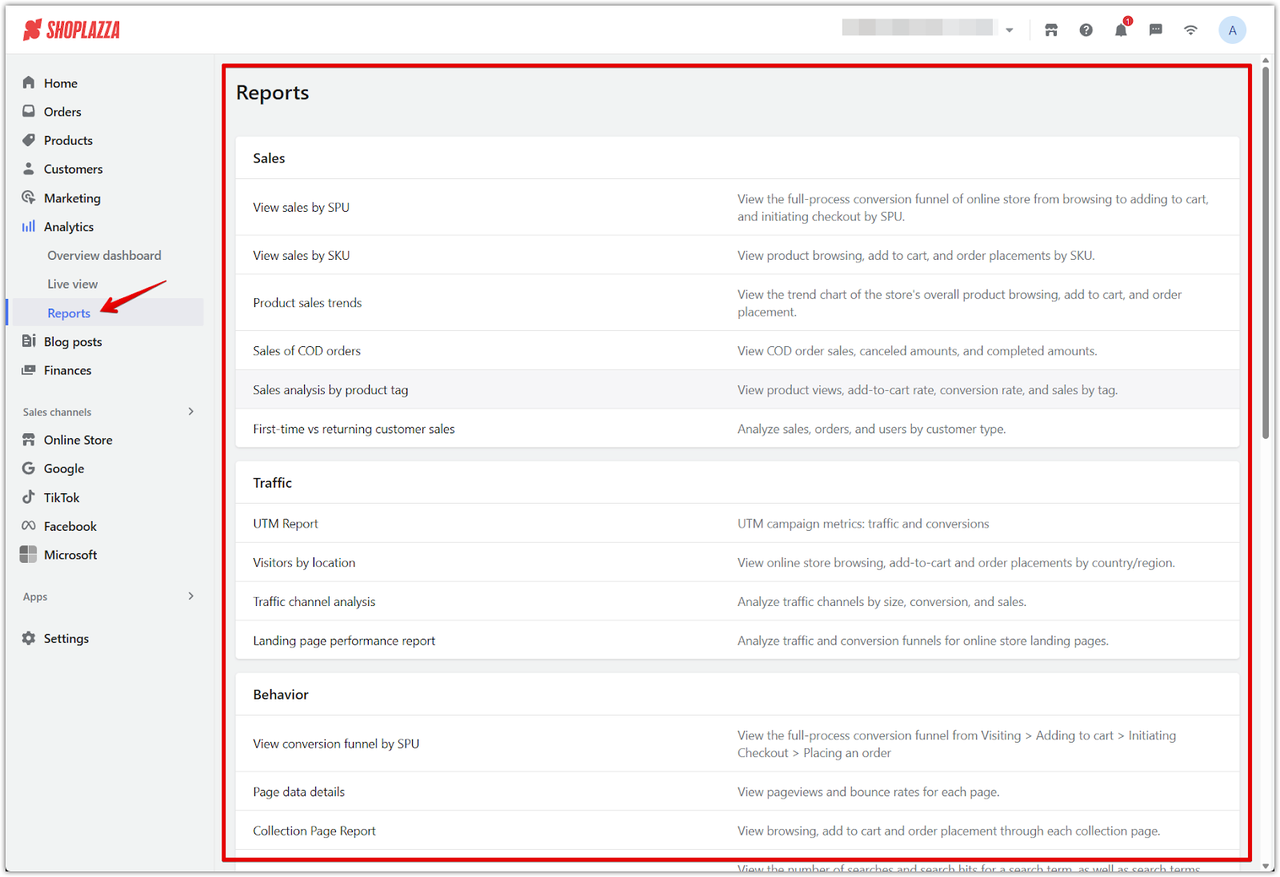Screen dimensions: 1280x877
Task: Open Live view submenu item
Action: [x=73, y=284]
